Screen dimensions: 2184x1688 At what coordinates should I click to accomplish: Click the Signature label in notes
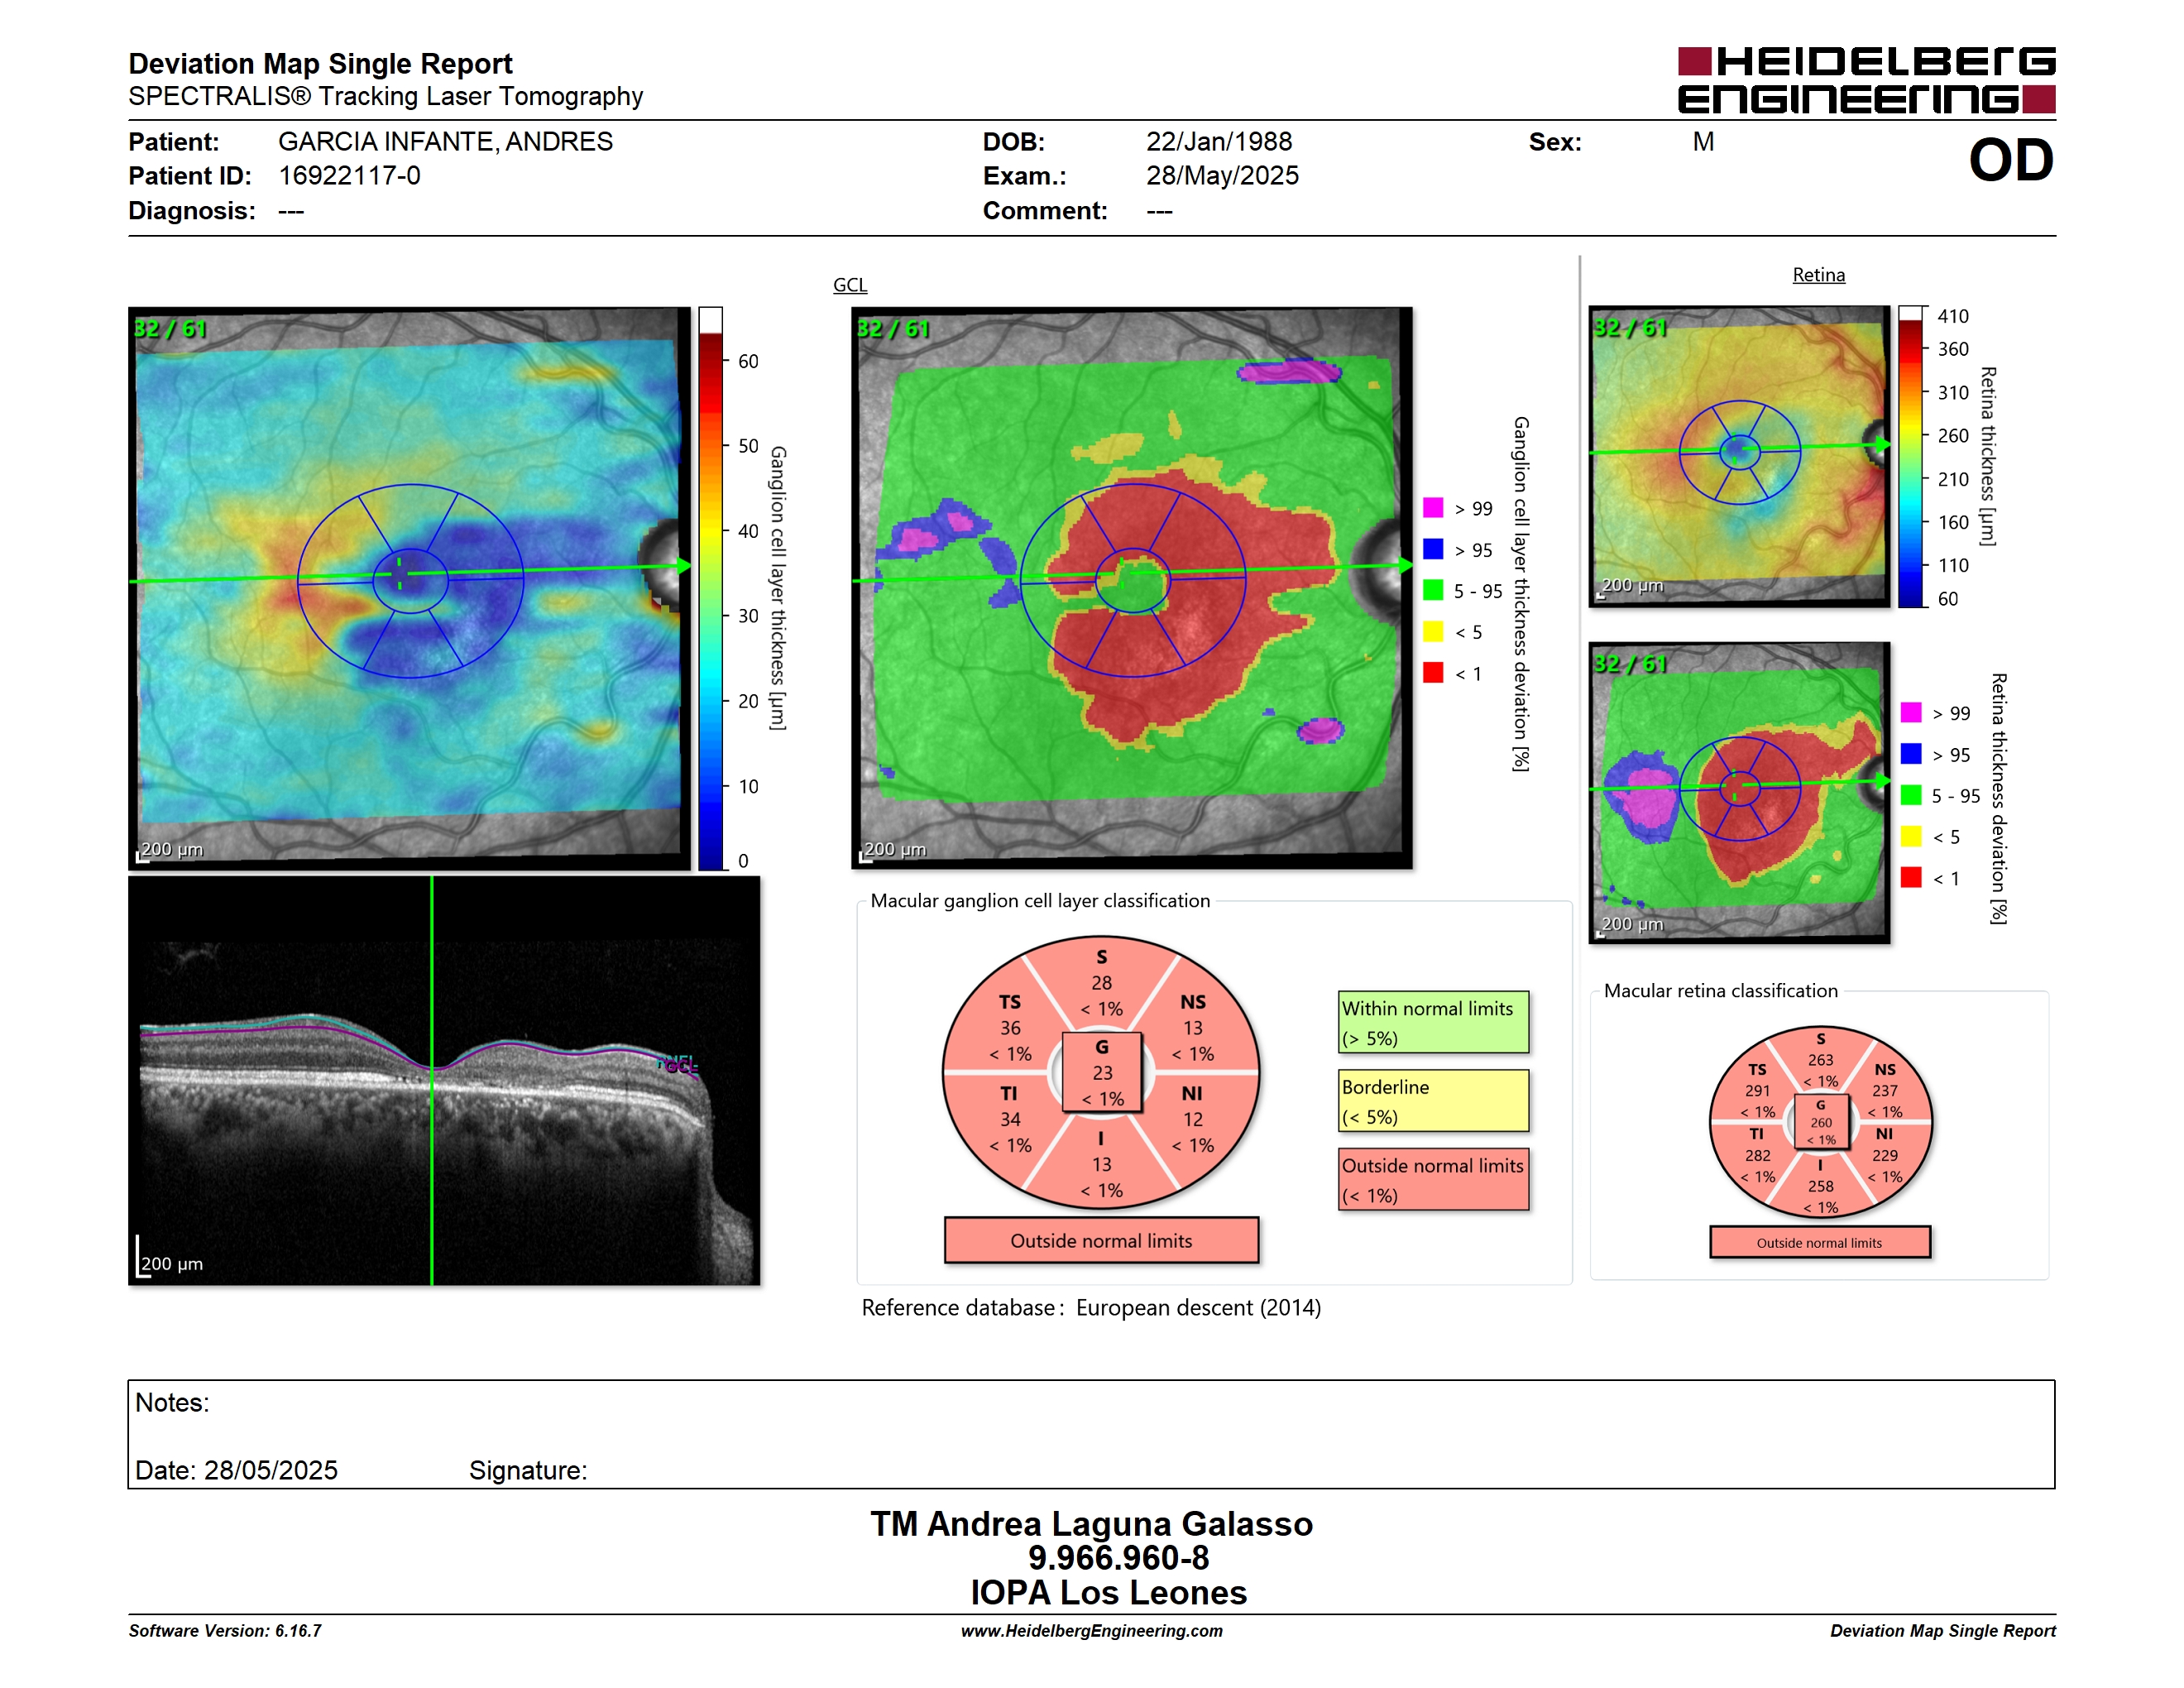[528, 1470]
